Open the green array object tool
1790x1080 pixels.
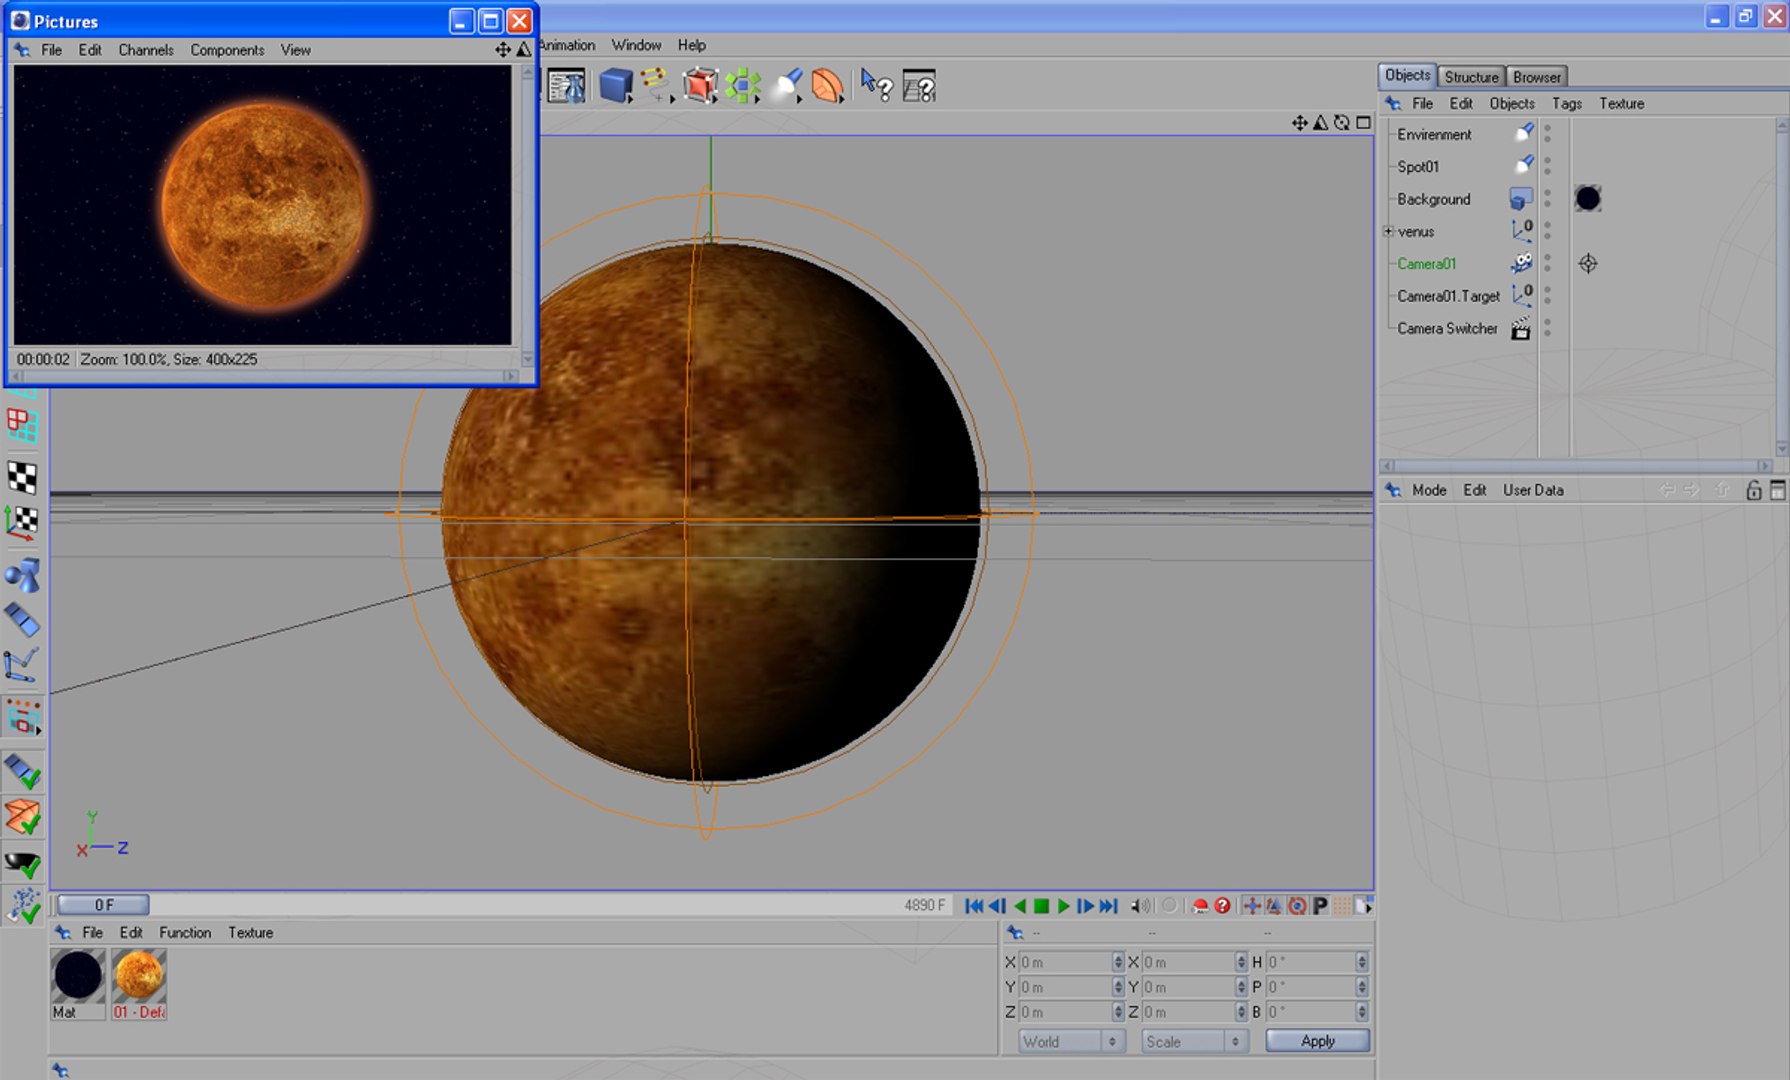coord(743,86)
